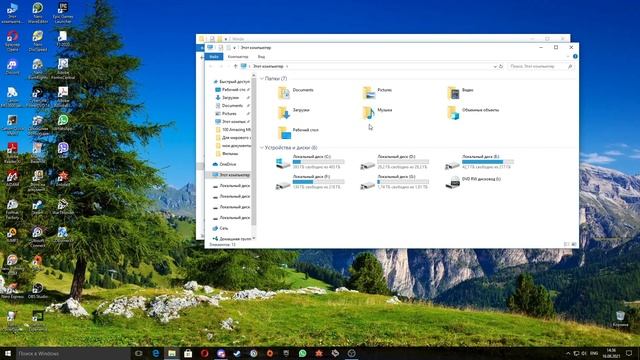Select OBS Studio desktop shortcut
640x360 pixels.
point(38,291)
